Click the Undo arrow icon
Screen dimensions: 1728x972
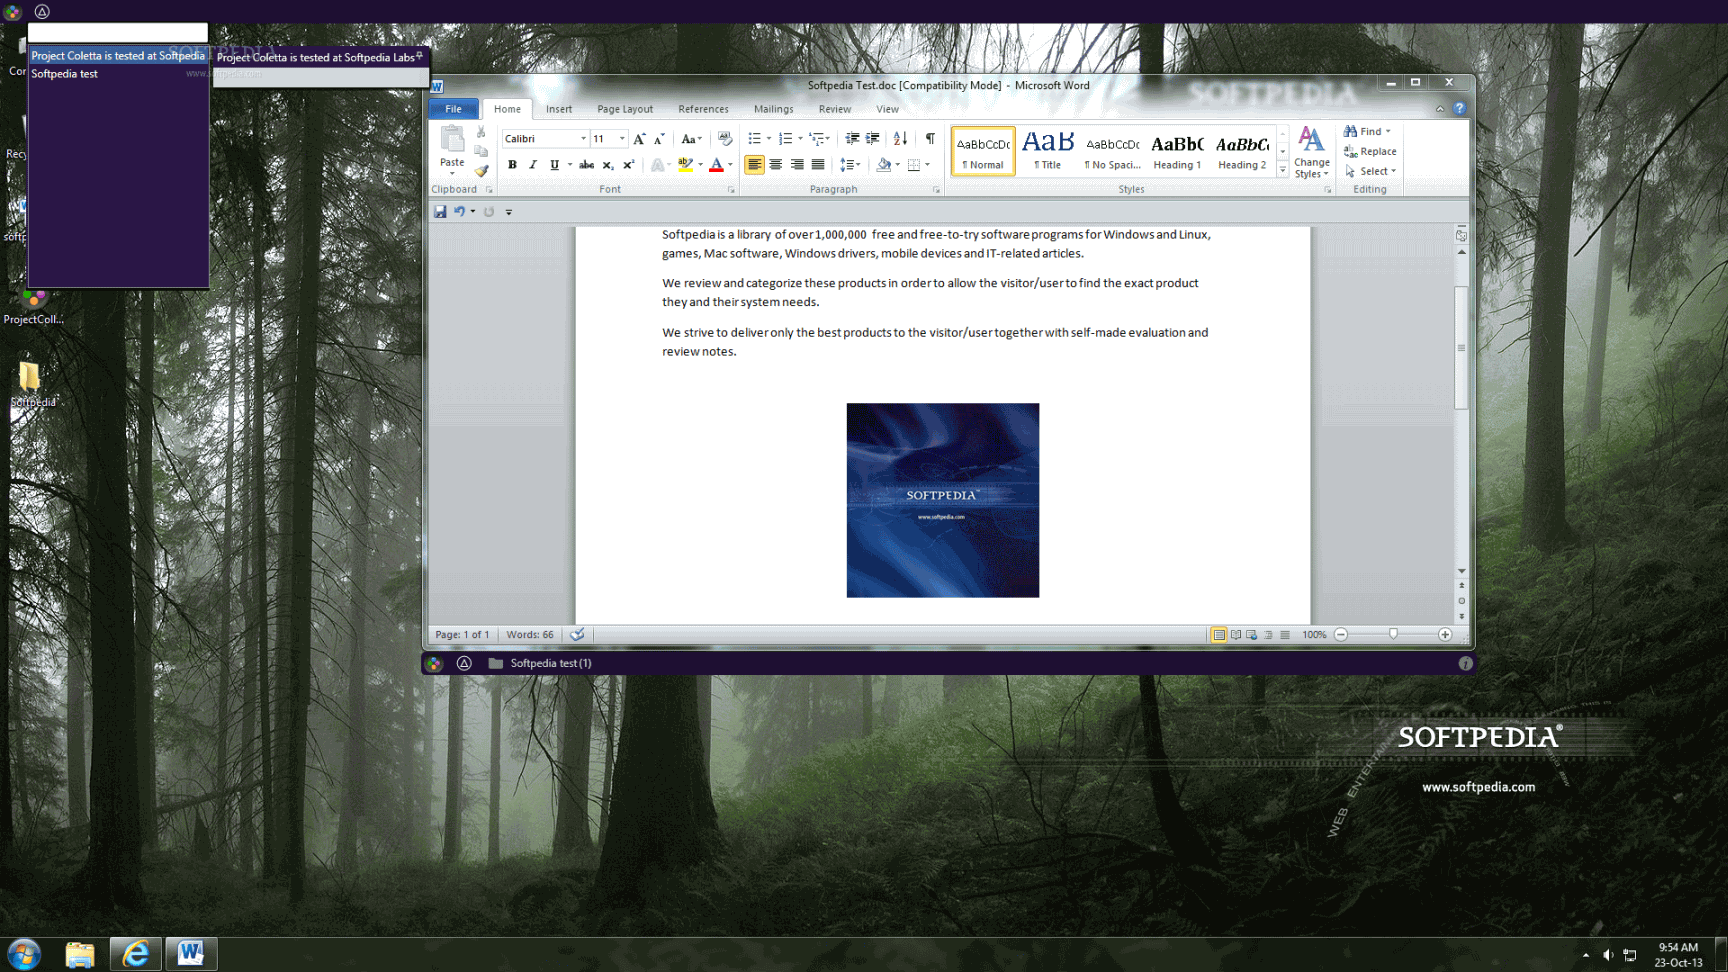pos(459,212)
